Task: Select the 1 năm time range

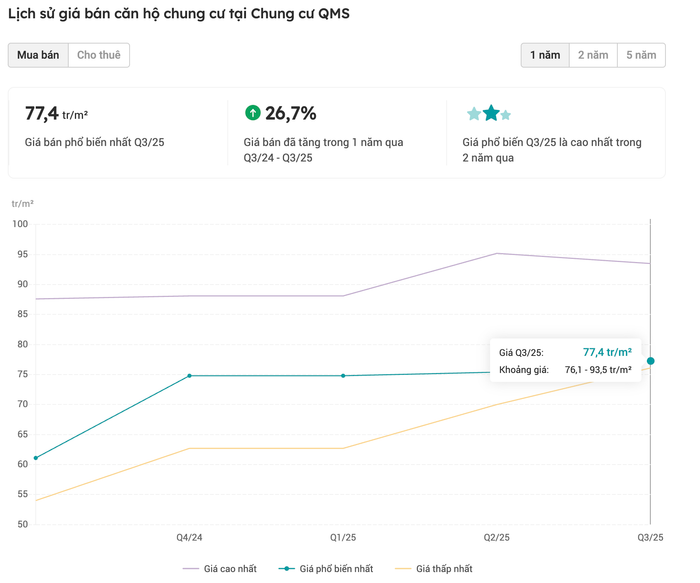Action: click(545, 55)
